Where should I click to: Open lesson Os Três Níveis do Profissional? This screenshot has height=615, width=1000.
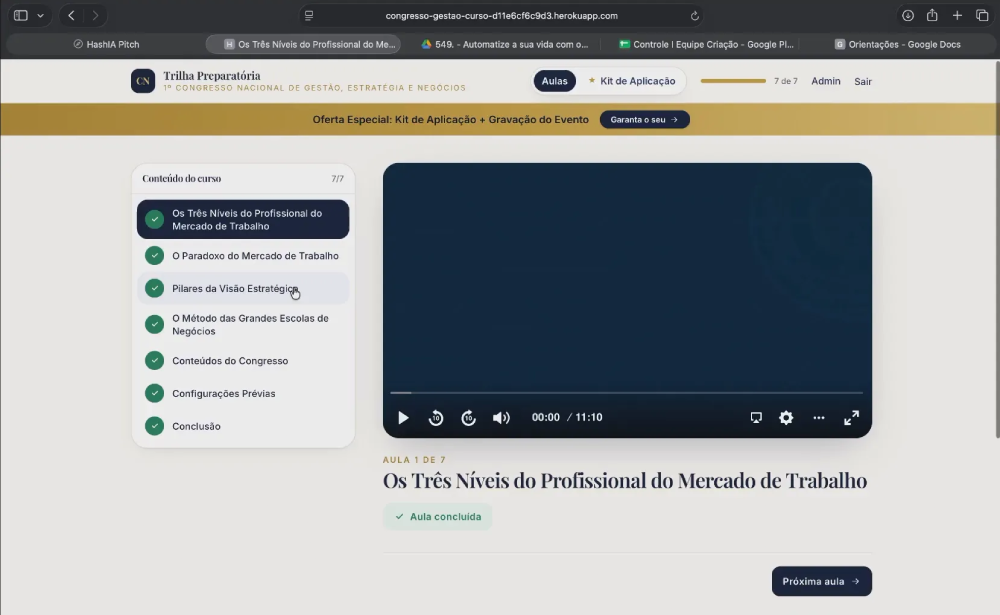pyautogui.click(x=243, y=219)
